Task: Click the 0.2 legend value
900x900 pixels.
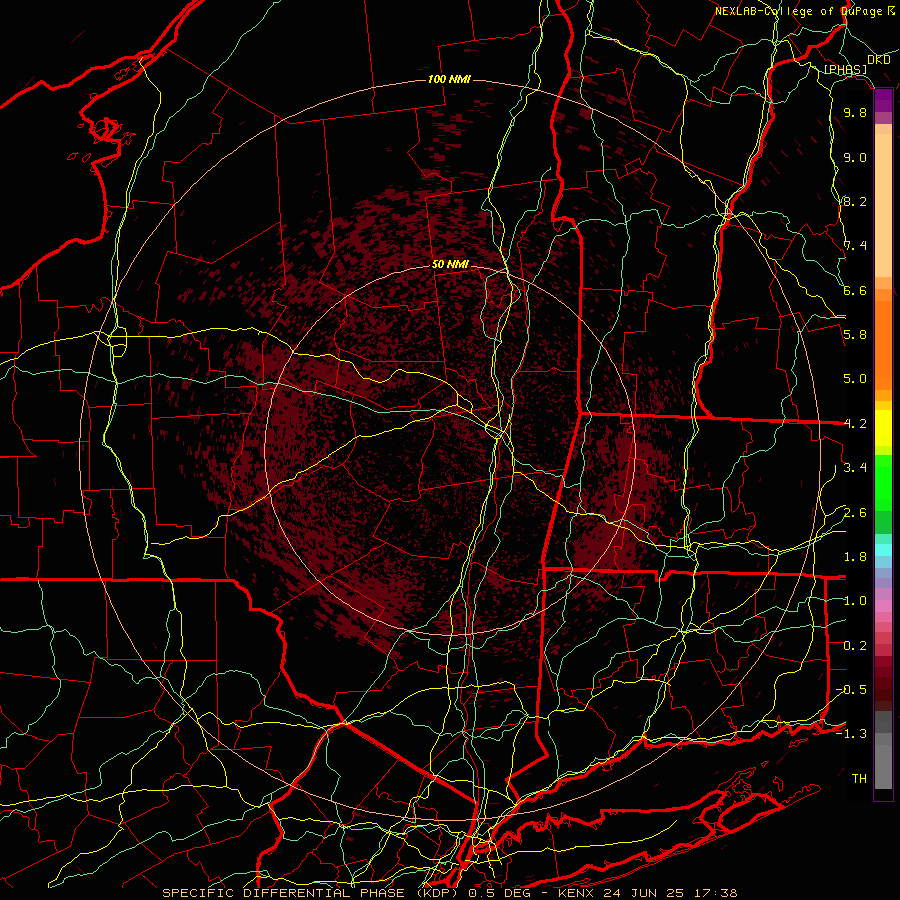Action: coord(855,646)
